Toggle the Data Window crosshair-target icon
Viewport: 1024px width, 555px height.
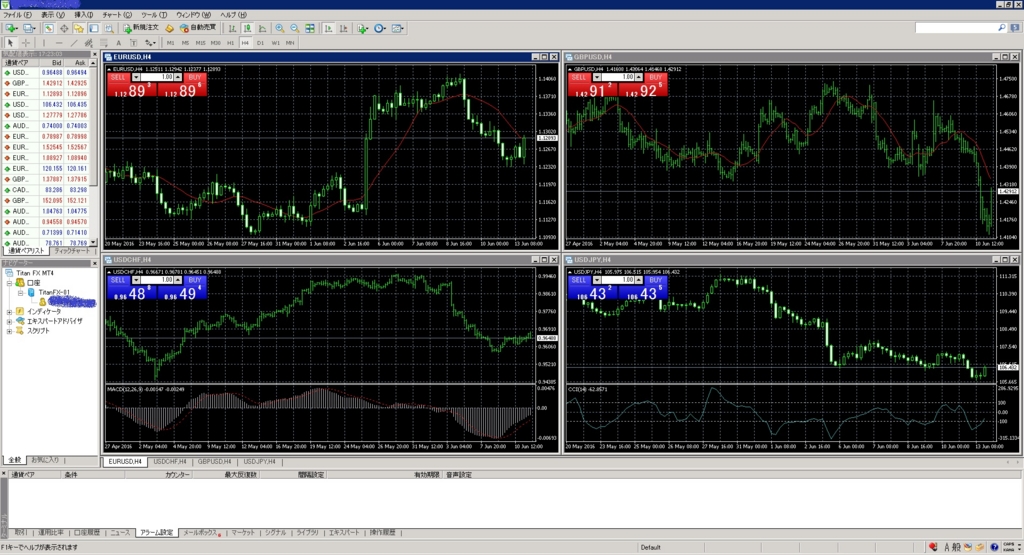pyautogui.click(x=64, y=28)
